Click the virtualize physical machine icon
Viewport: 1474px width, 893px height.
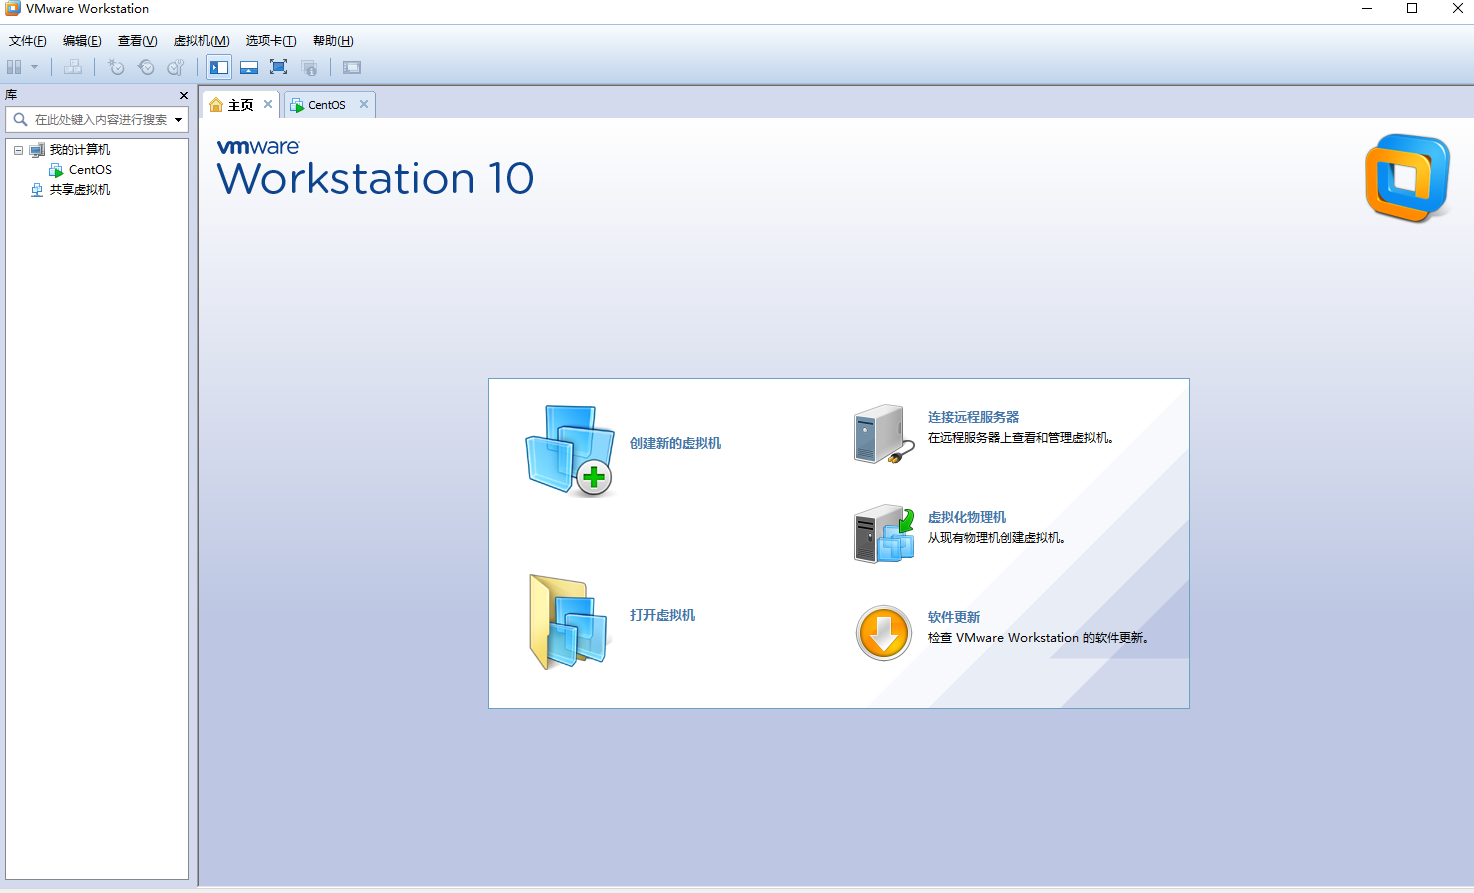pos(884,534)
